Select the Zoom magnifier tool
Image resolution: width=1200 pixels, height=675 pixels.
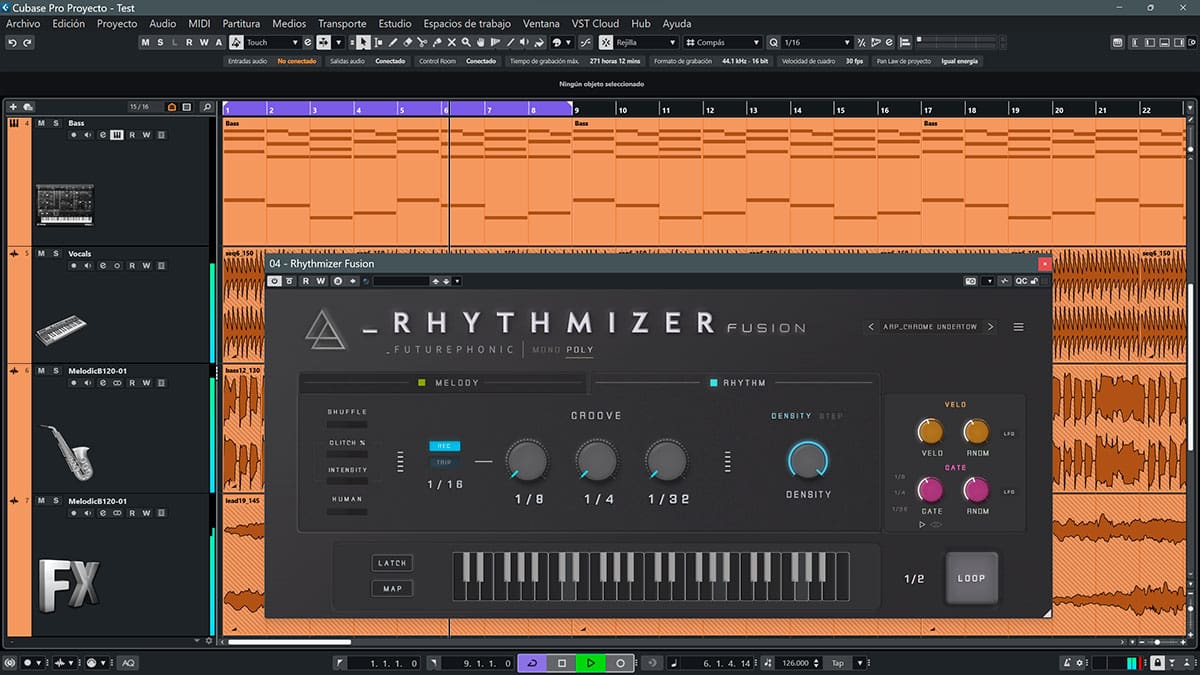pyautogui.click(x=467, y=42)
